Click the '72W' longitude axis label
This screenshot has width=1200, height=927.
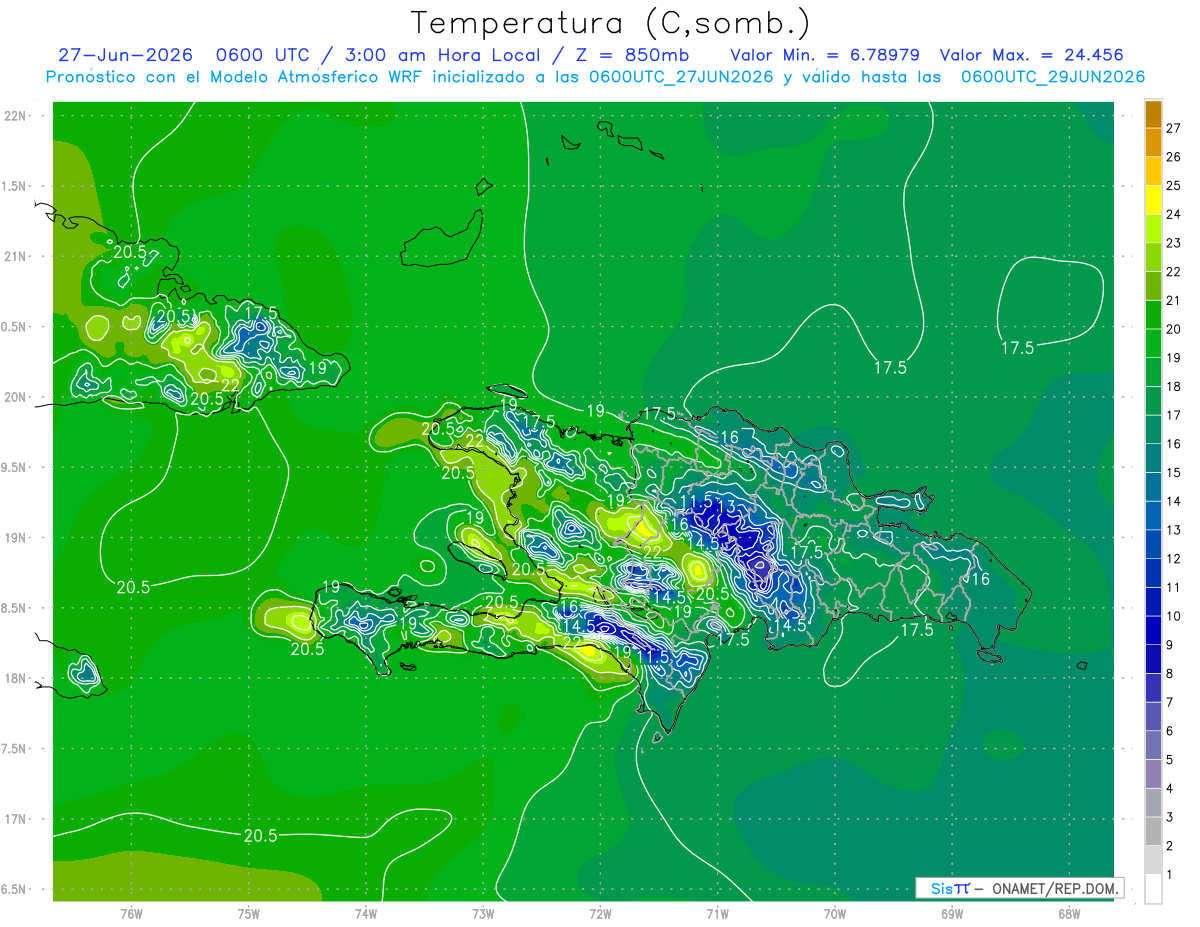point(600,913)
